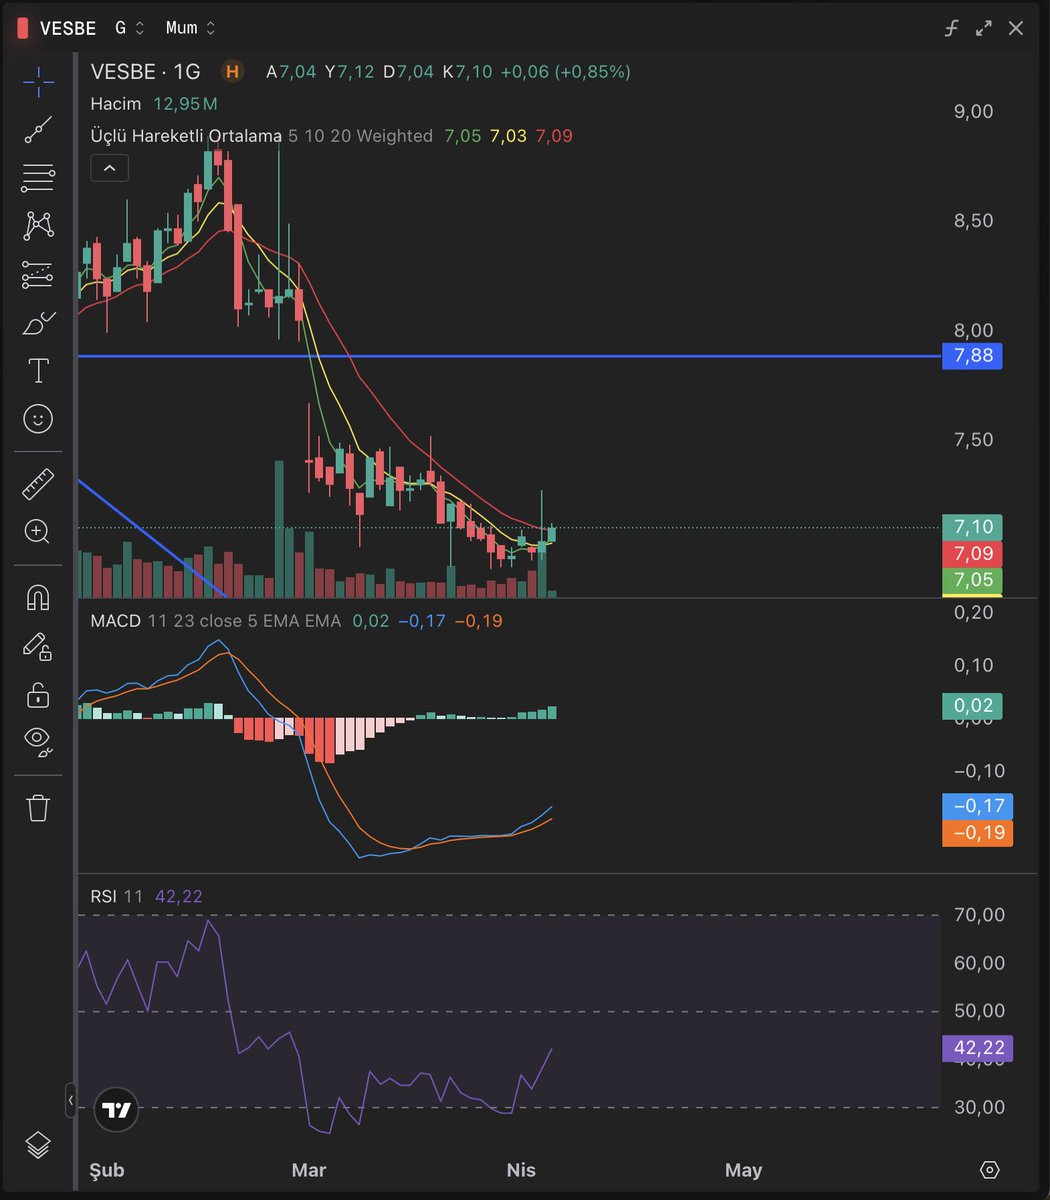The image size is (1050, 1200).
Task: Select the brush drawing tool
Action: 38,323
